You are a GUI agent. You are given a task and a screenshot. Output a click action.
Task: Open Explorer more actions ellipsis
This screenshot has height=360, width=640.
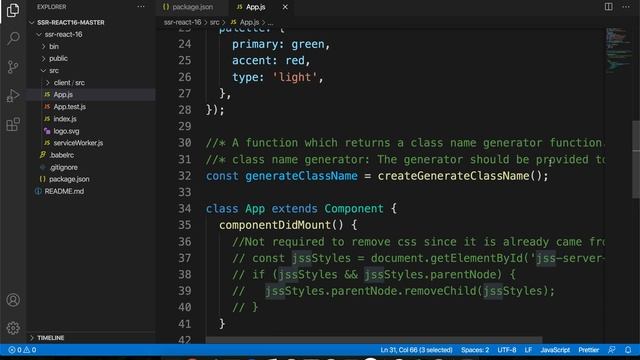pos(141,7)
